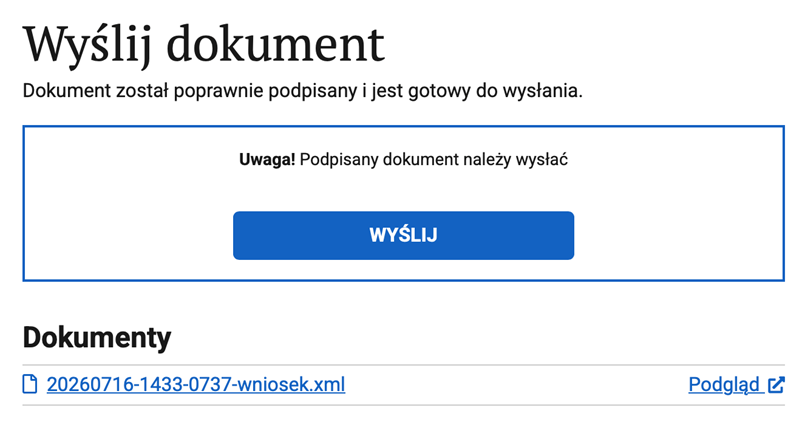Send the signed document using WYŚLIJ
The width and height of the screenshot is (809, 433).
[403, 235]
